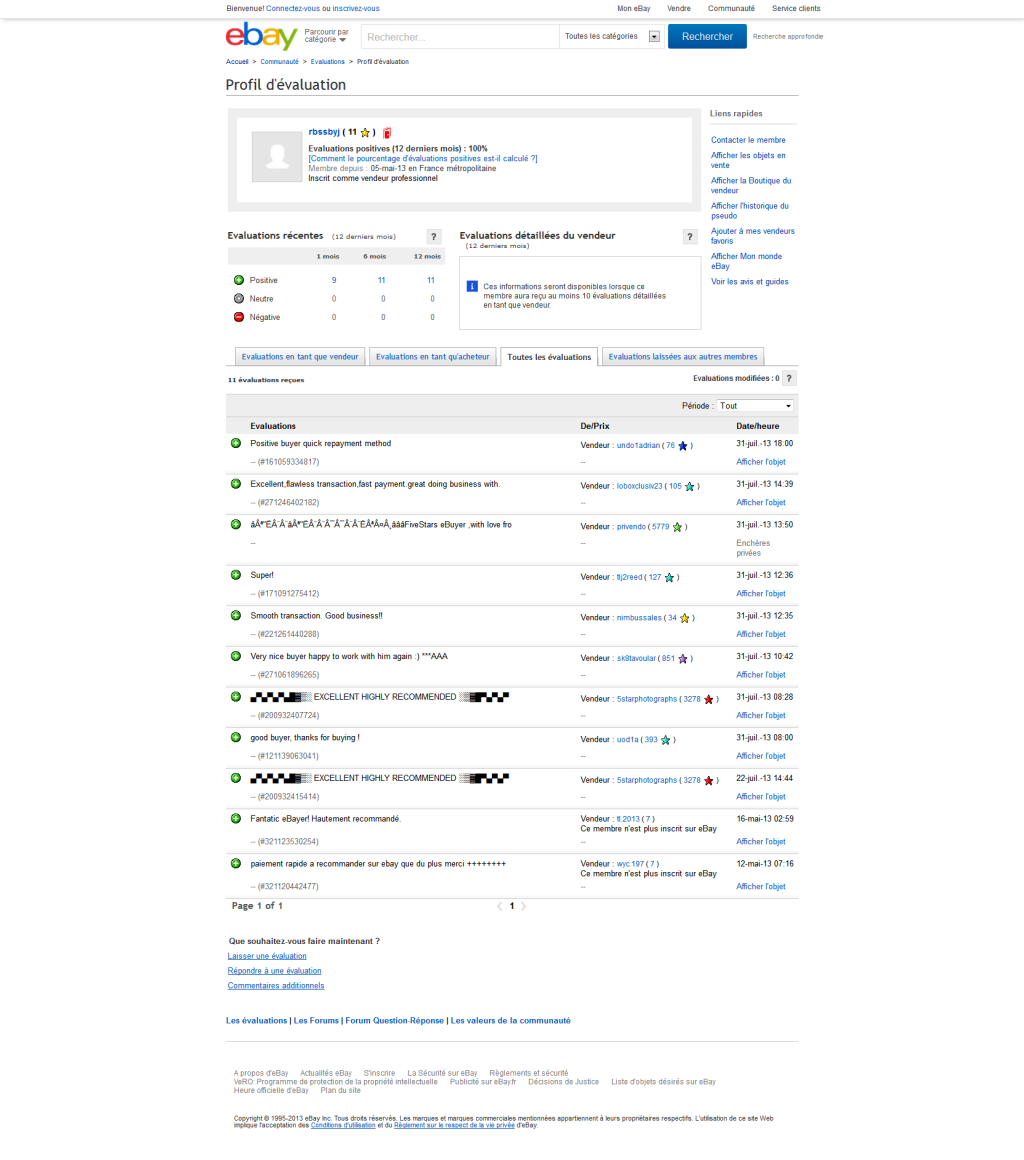Click the blue star next to undo1adrian
This screenshot has height=1160, width=1024.
pyautogui.click(x=683, y=446)
